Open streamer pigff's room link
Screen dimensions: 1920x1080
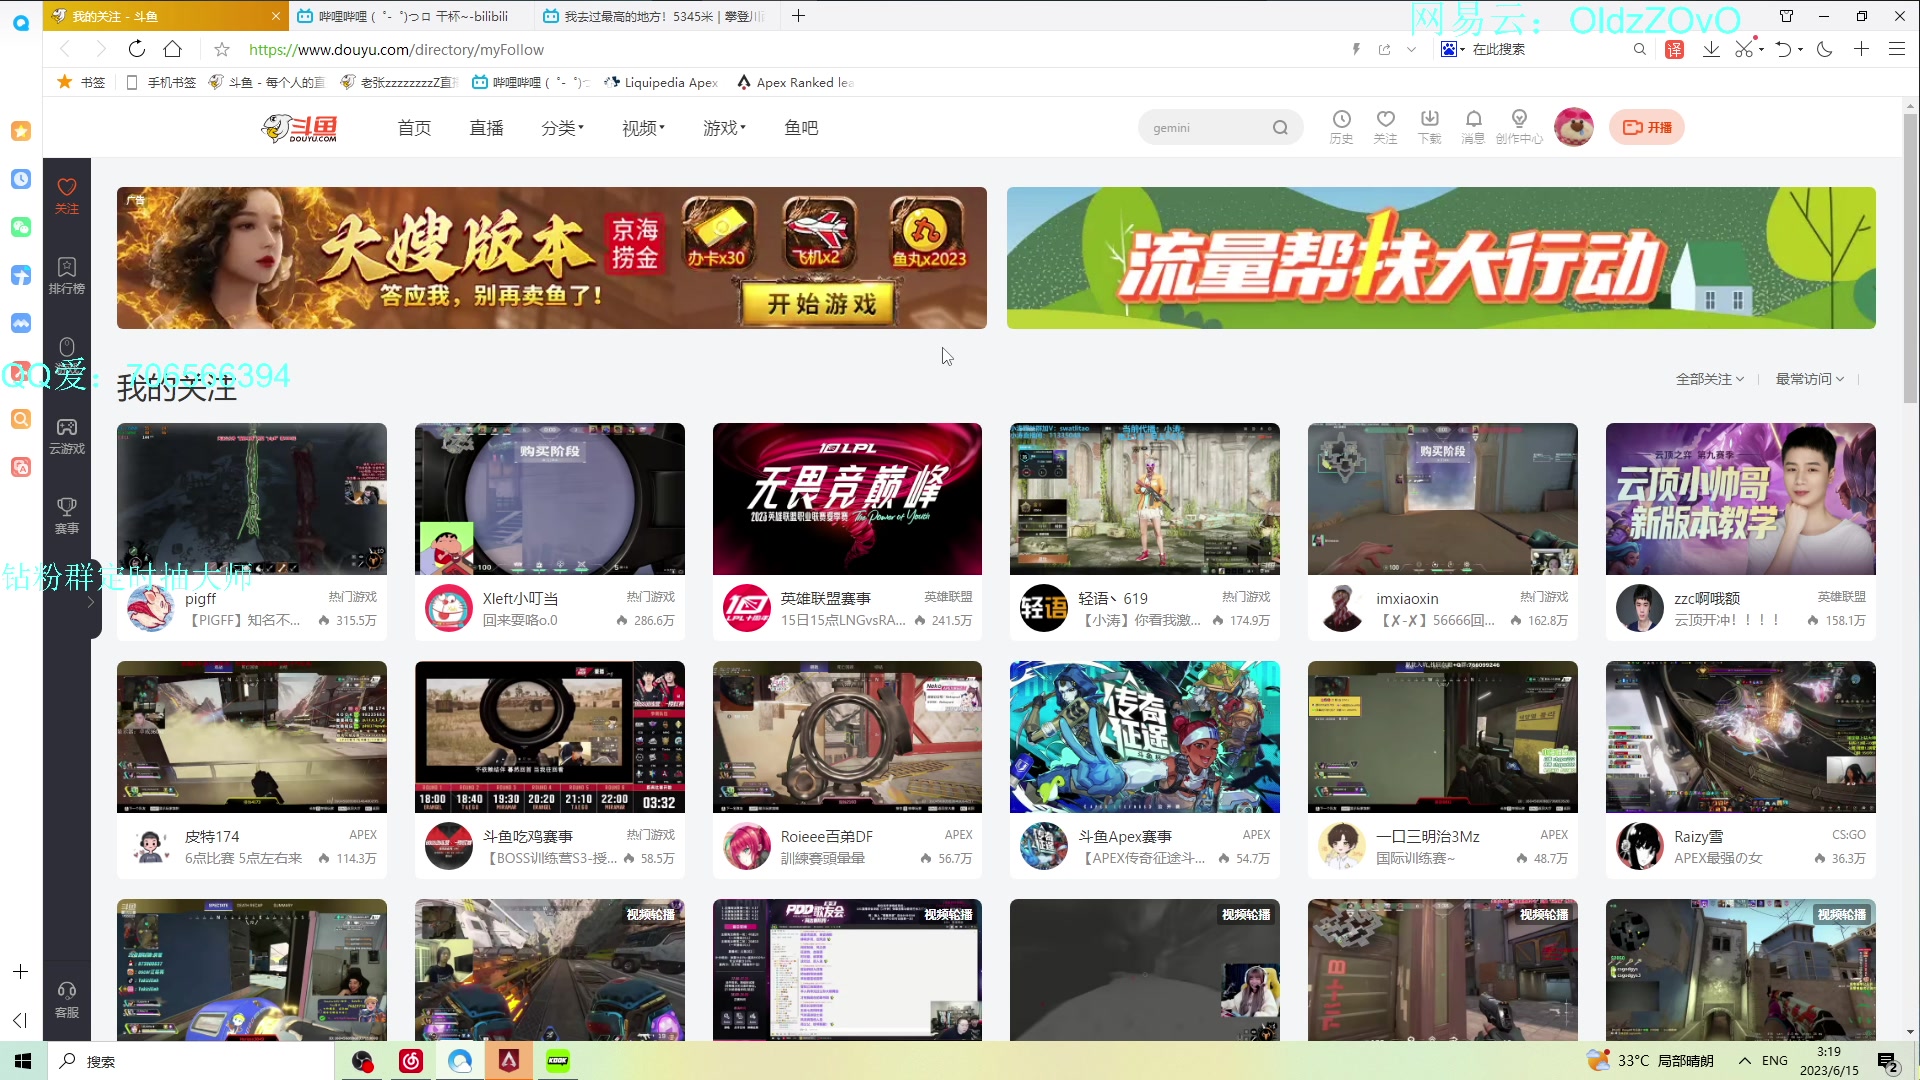pyautogui.click(x=200, y=598)
